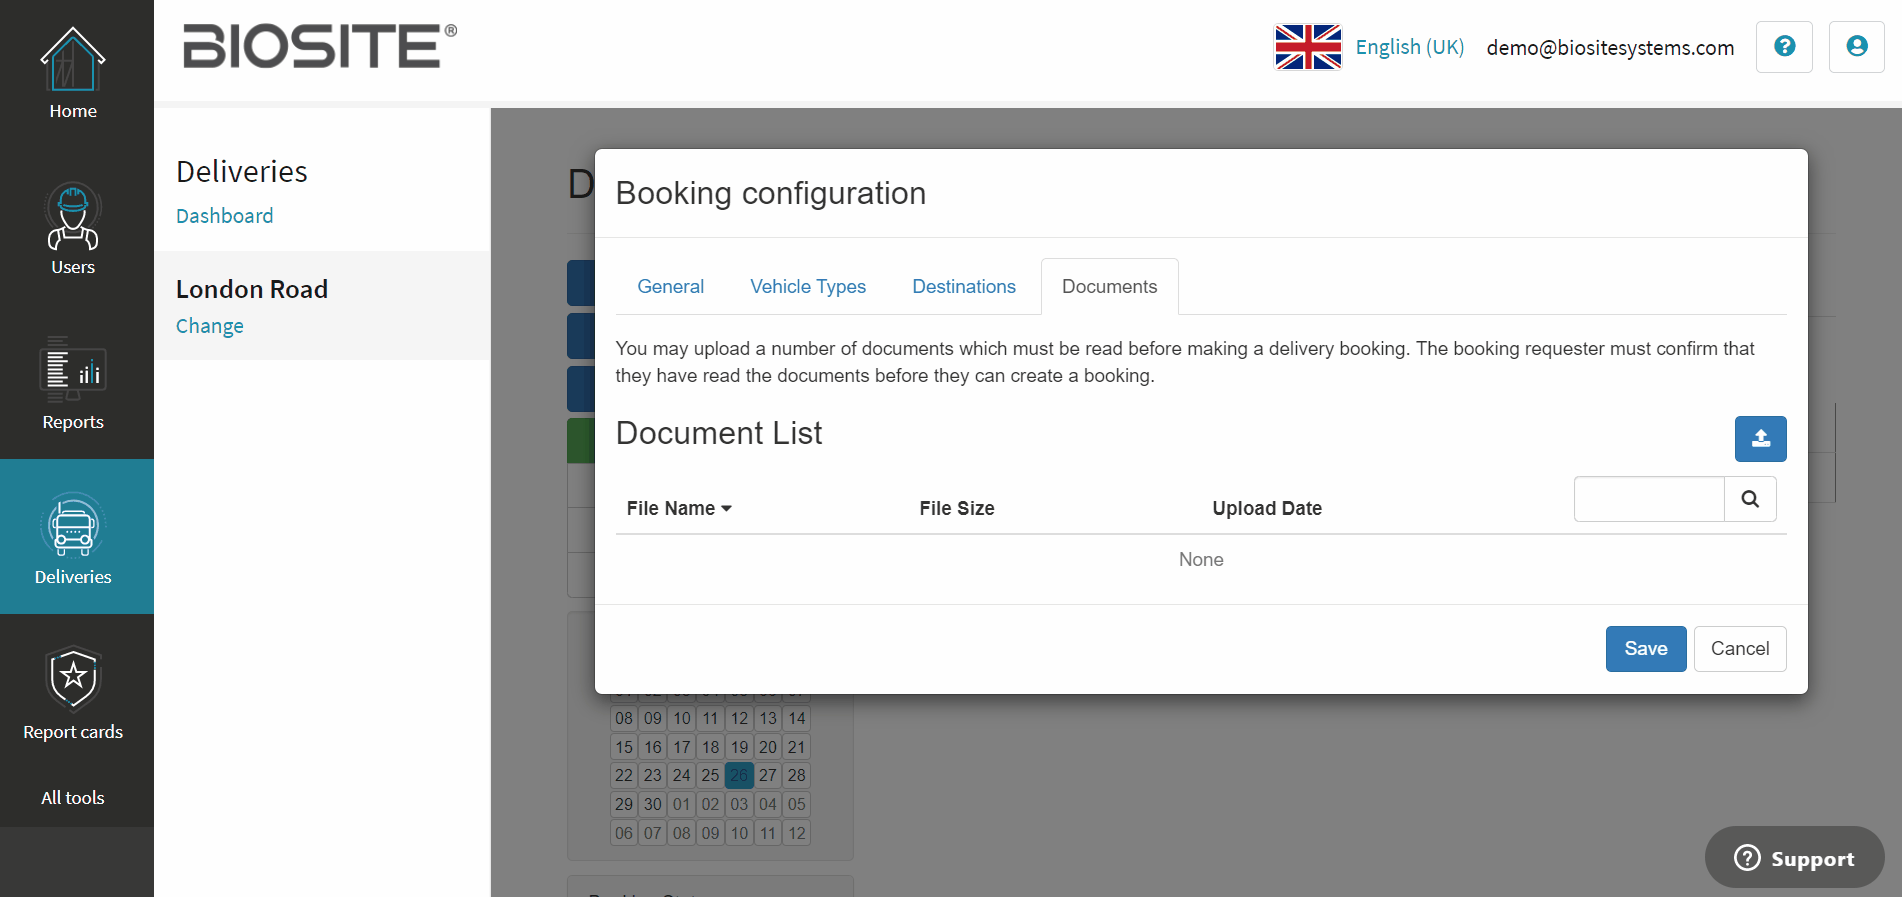Click the File Size column header
Image resolution: width=1902 pixels, height=897 pixels.
957,508
